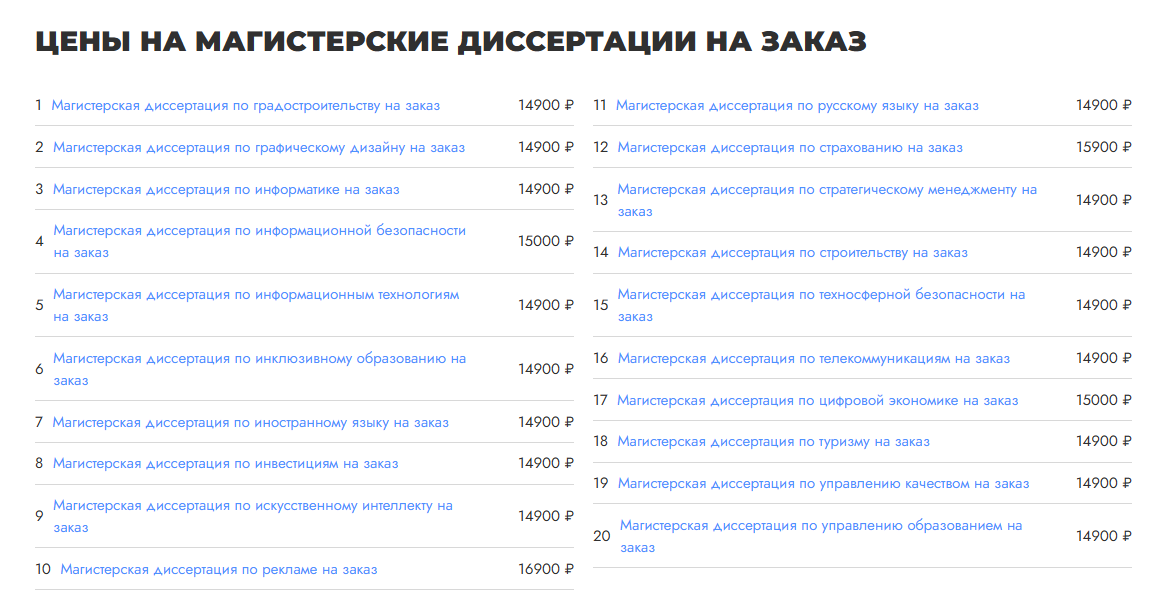Screen dimensions: 1162x610
Task: Open the строительству dissertation link
Action: coord(793,253)
